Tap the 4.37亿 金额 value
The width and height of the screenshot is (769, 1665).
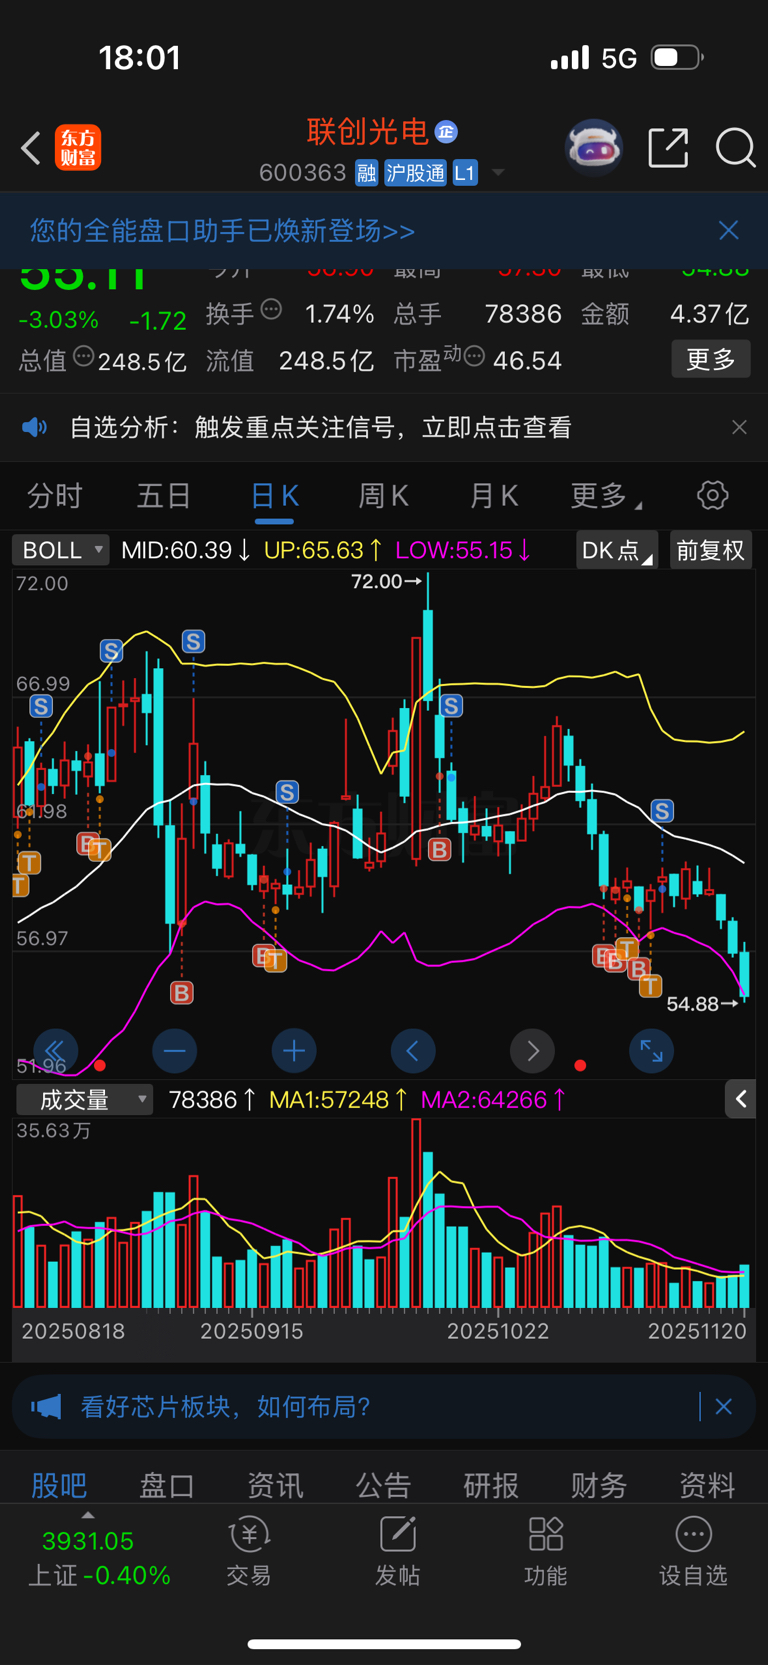pos(709,314)
